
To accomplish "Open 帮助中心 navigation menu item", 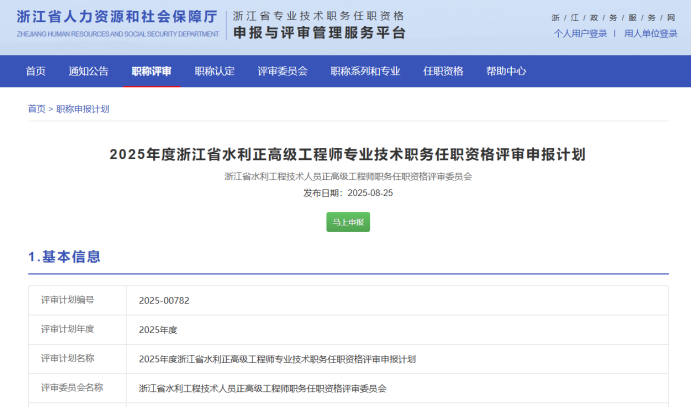I will (x=506, y=71).
